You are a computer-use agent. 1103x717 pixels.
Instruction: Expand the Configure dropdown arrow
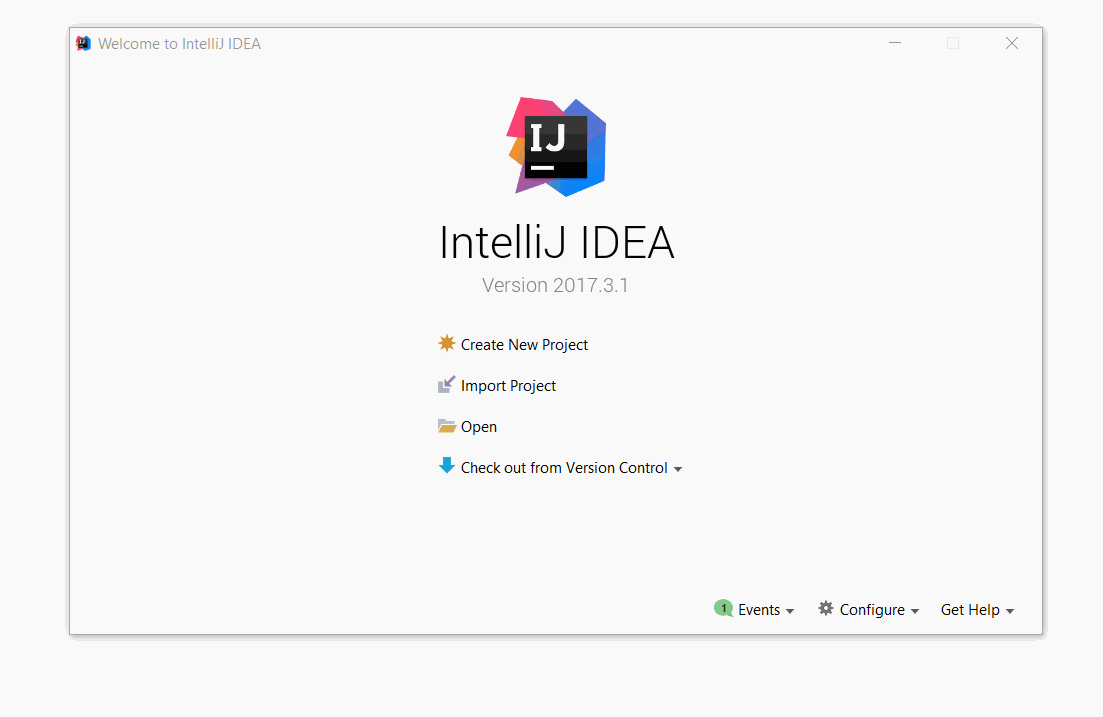914,611
